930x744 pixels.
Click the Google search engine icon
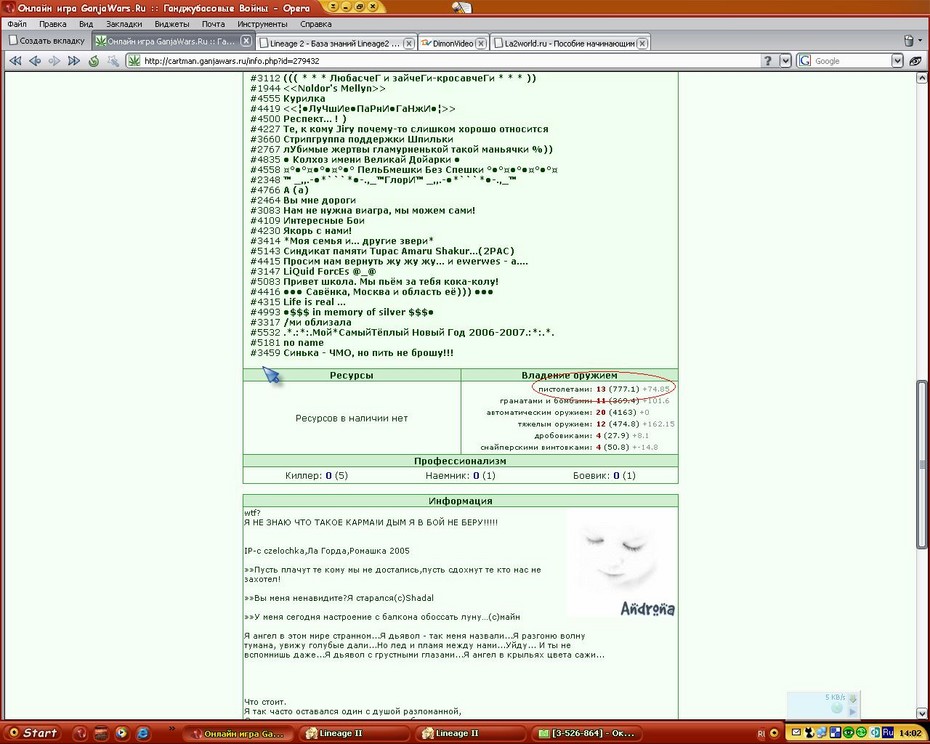click(x=805, y=61)
